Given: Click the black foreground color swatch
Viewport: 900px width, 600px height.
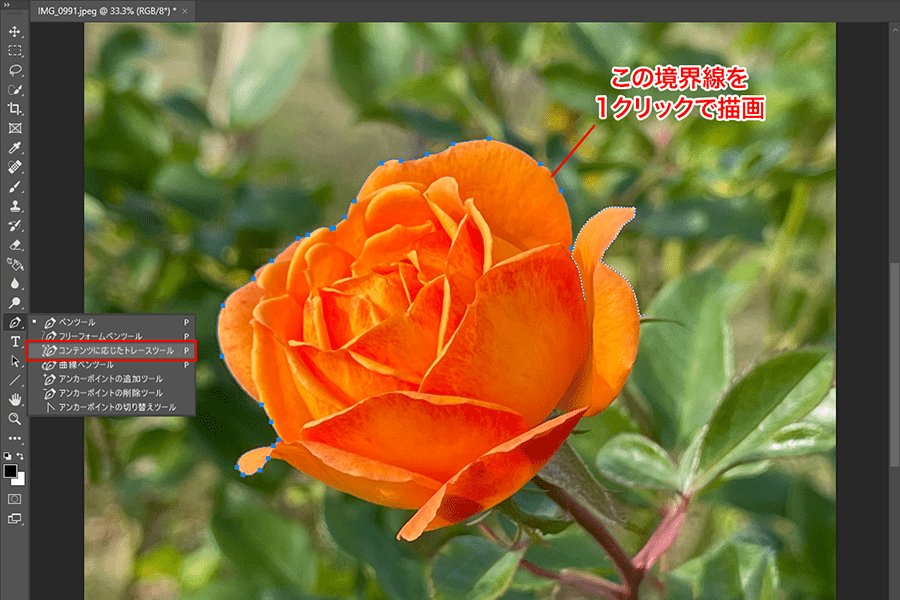Looking at the screenshot, I should click(x=10, y=471).
